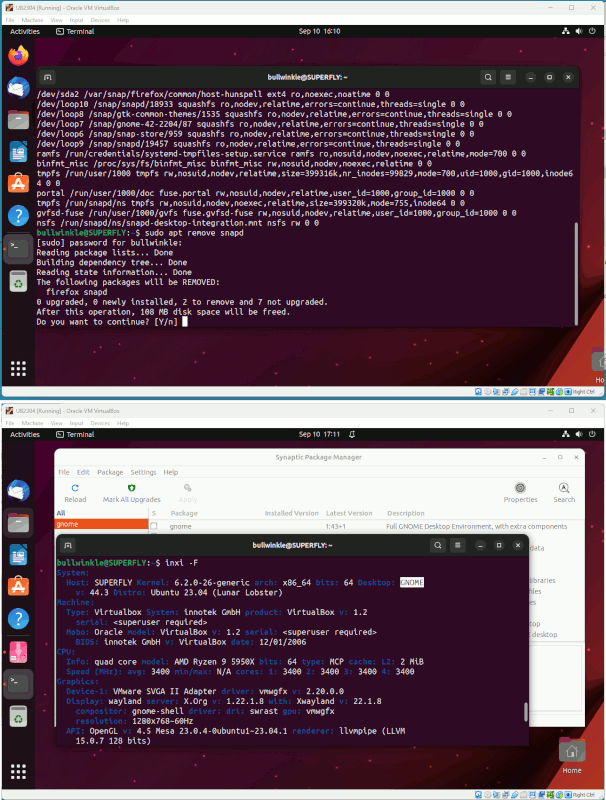The image size is (606, 800).
Task: Open the Help icon in the 16:10 desktop dock
Action: pos(18,215)
